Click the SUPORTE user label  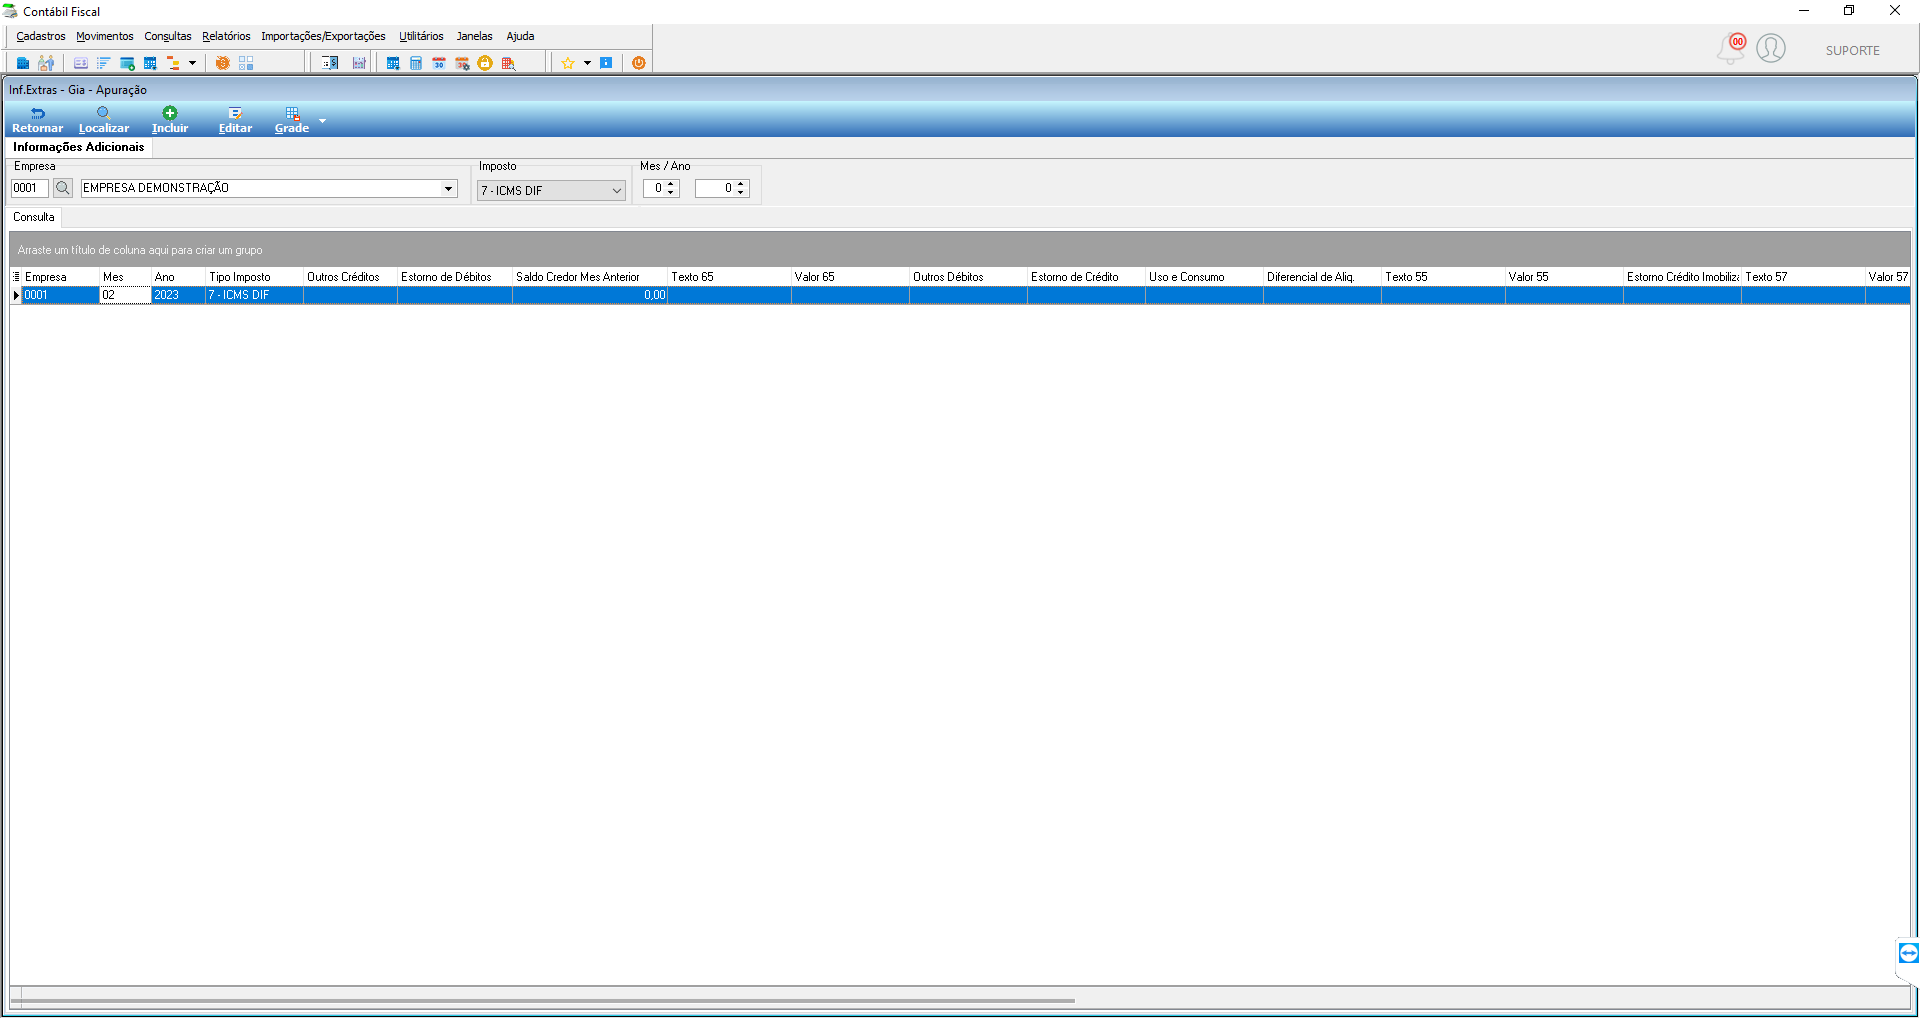pyautogui.click(x=1852, y=50)
